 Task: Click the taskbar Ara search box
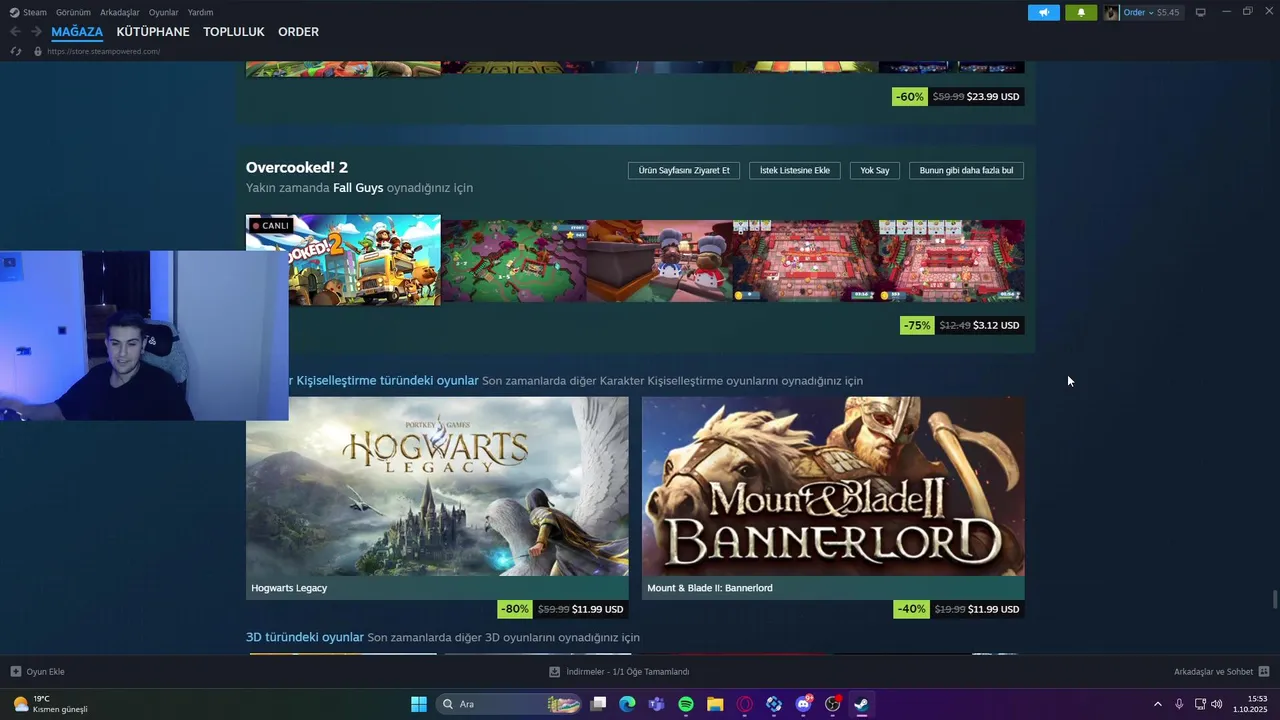click(x=510, y=704)
